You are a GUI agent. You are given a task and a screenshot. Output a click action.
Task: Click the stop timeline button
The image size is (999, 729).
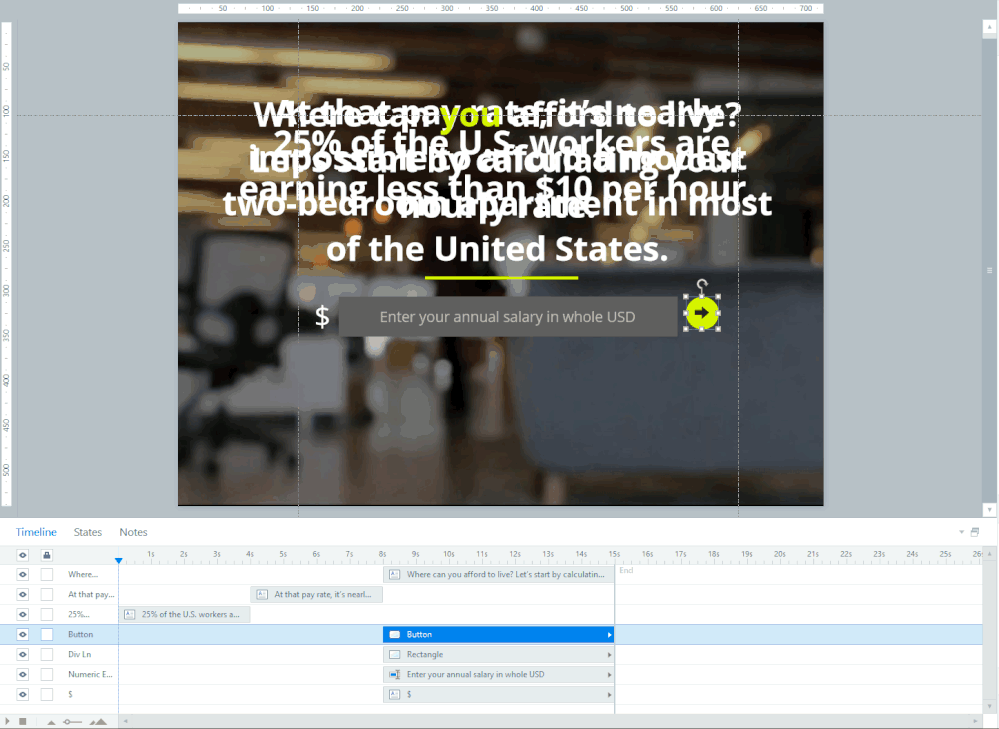coord(22,721)
